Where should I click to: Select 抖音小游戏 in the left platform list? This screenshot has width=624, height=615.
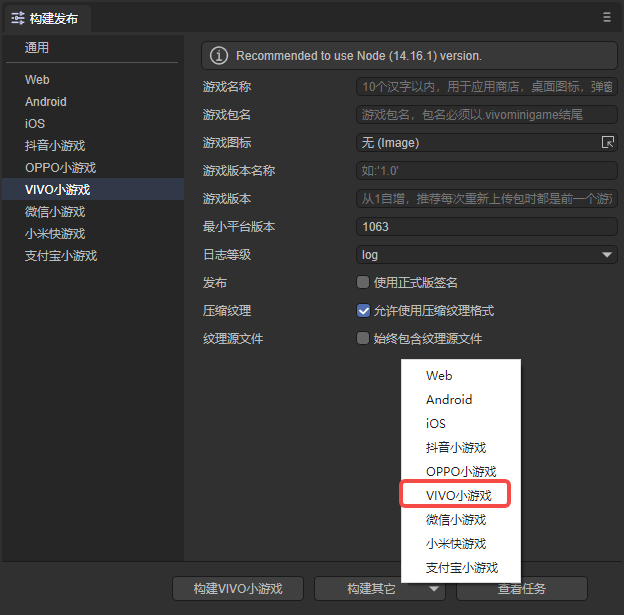93,145
